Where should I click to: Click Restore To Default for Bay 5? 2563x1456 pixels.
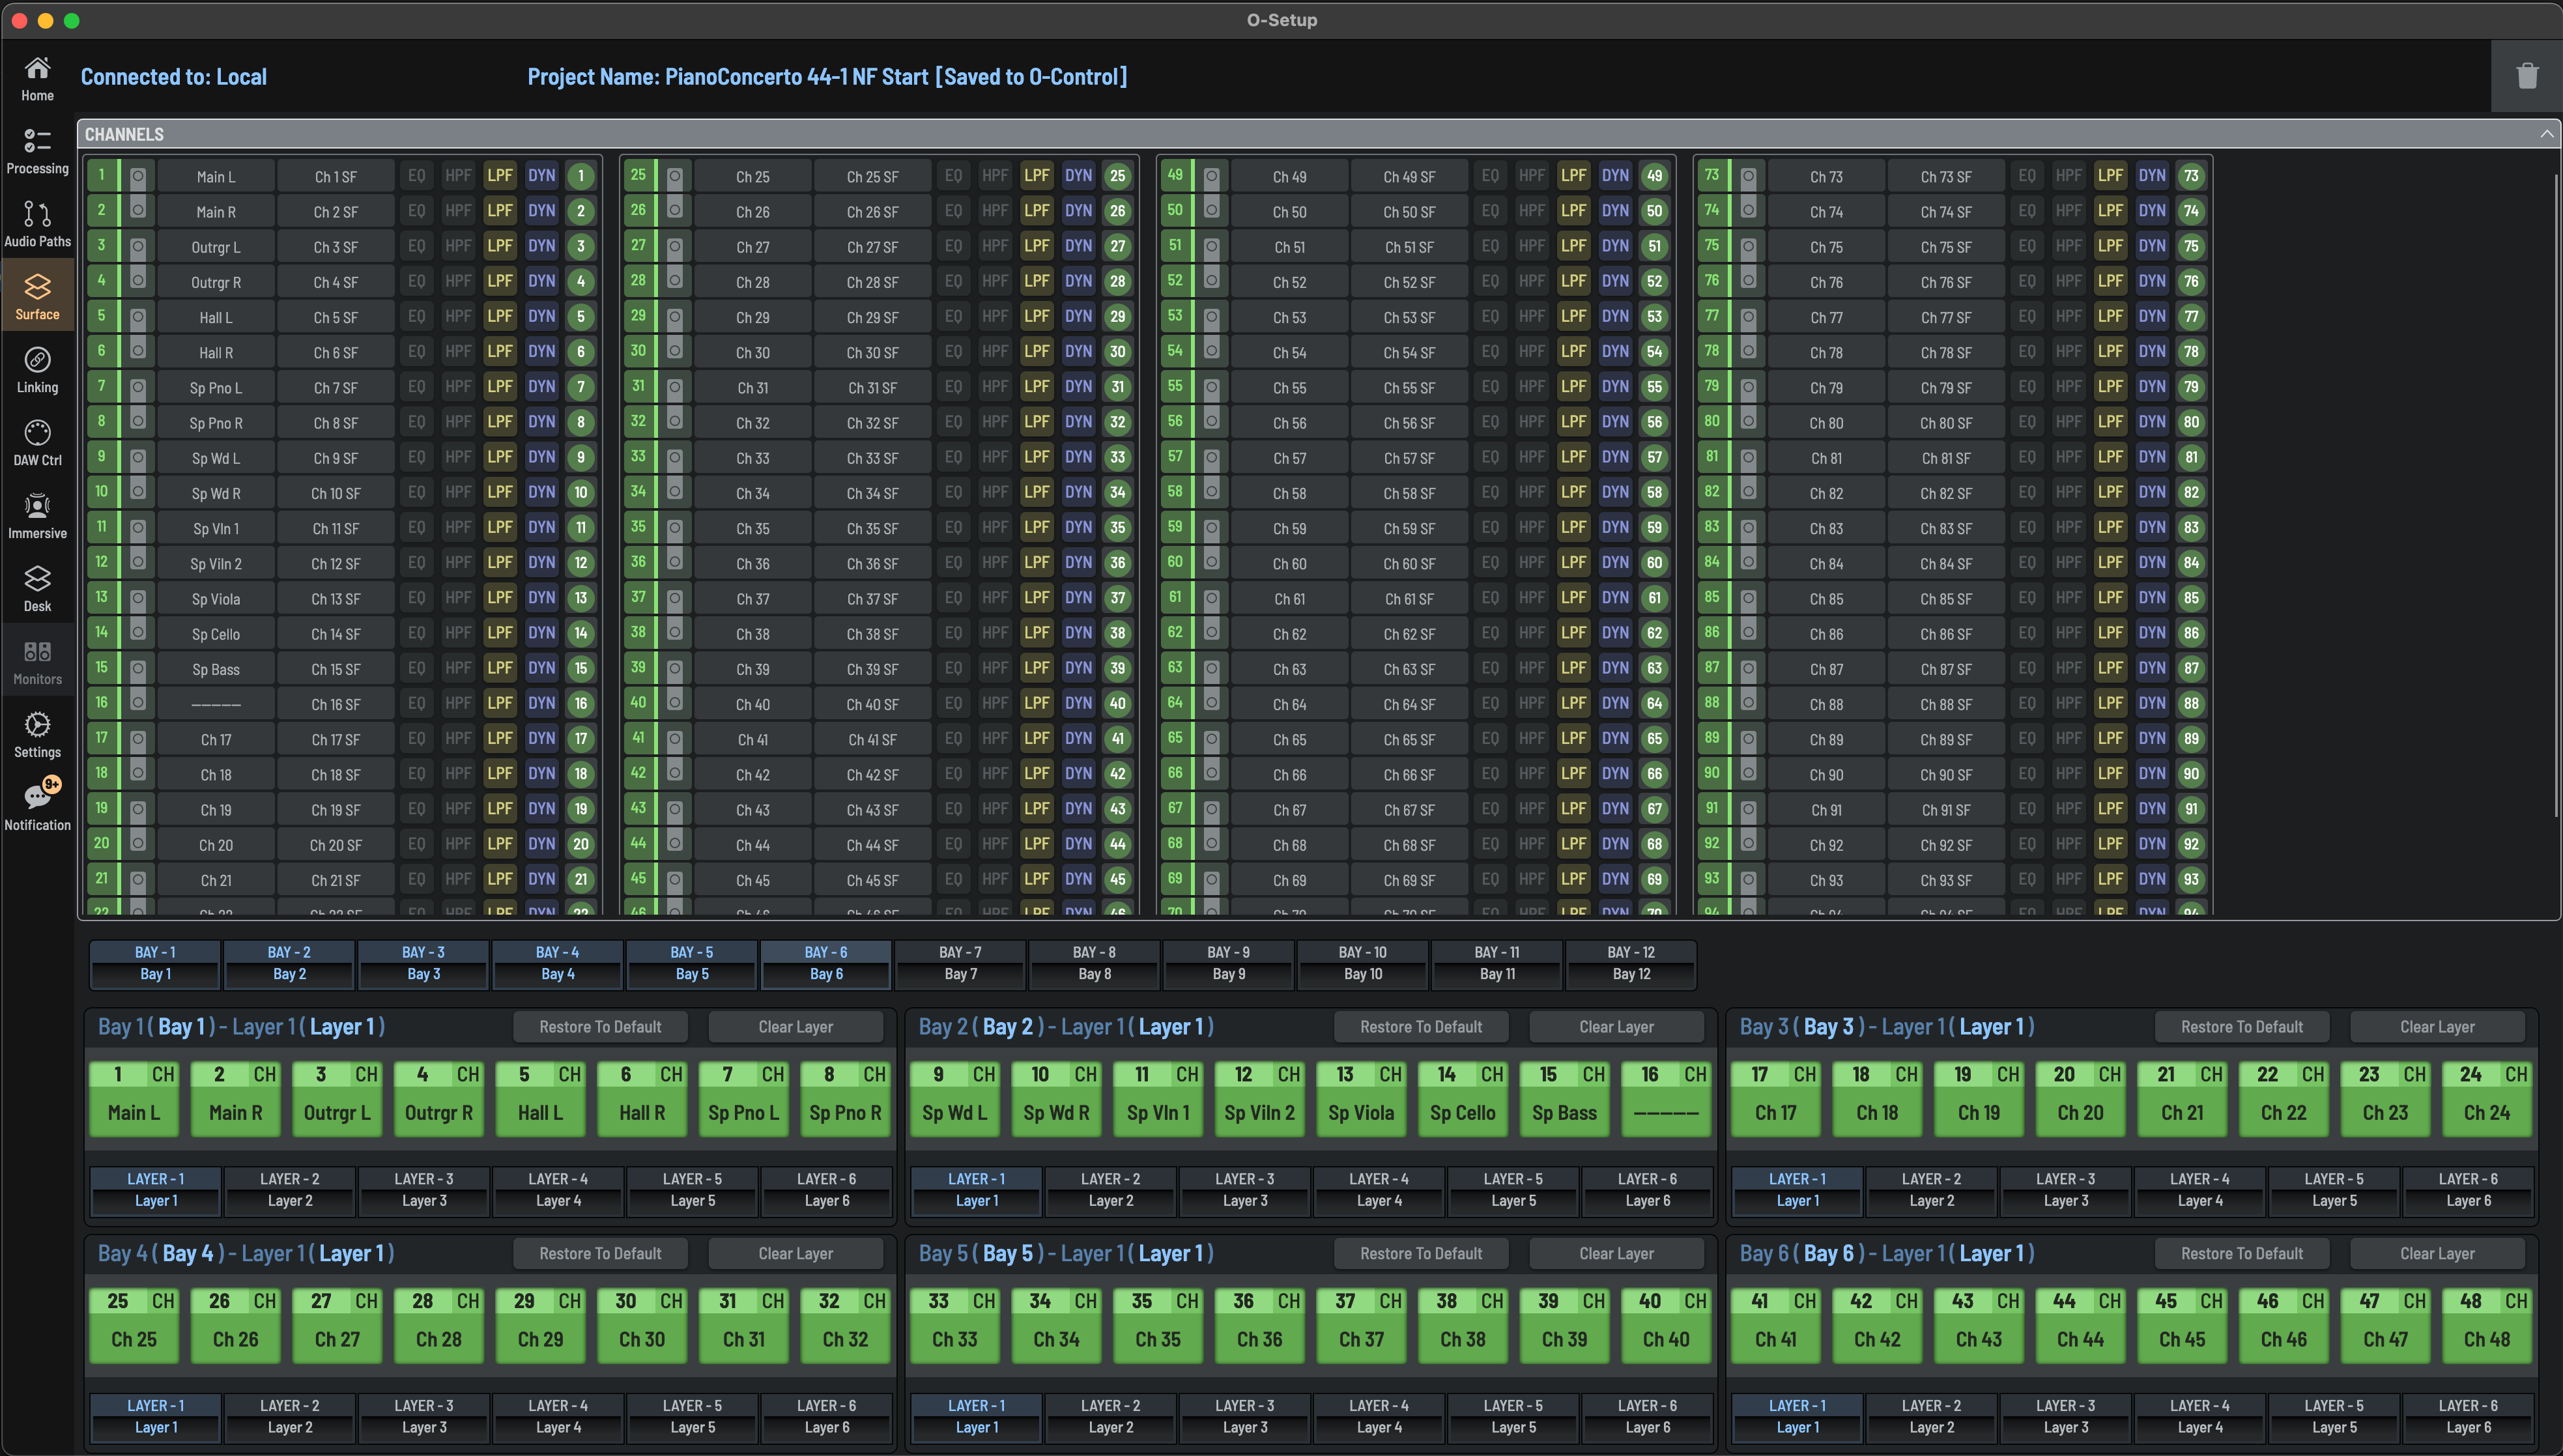[x=1421, y=1254]
